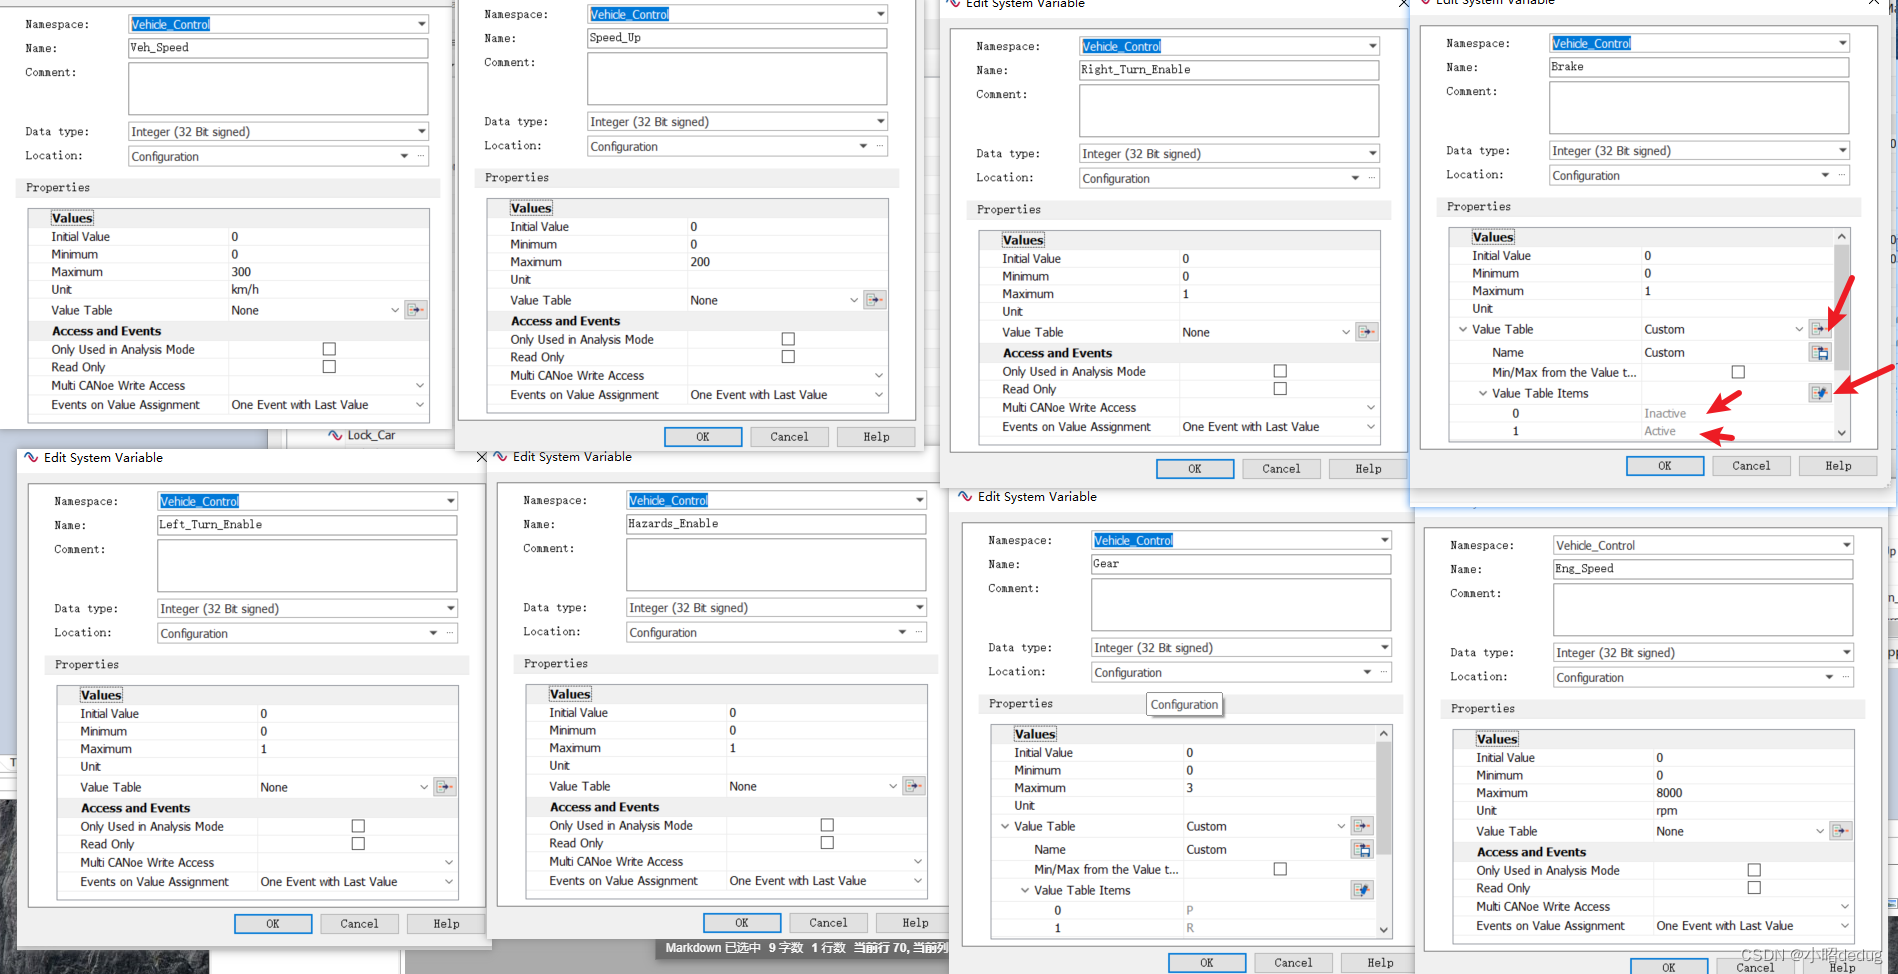The width and height of the screenshot is (1898, 974).
Task: Open Data type dropdown in Eng_Speed dialog
Action: 1845,652
